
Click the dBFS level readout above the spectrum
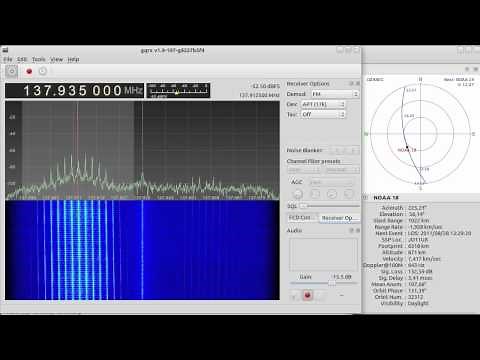click(x=266, y=86)
